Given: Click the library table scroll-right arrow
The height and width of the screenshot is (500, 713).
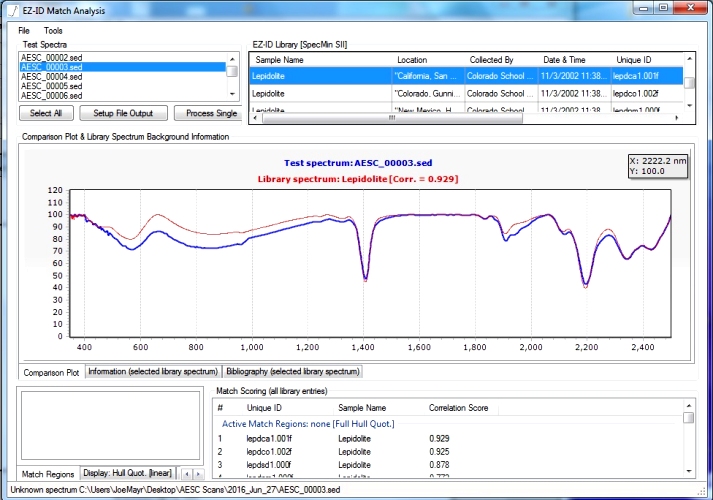Looking at the screenshot, I should (677, 118).
